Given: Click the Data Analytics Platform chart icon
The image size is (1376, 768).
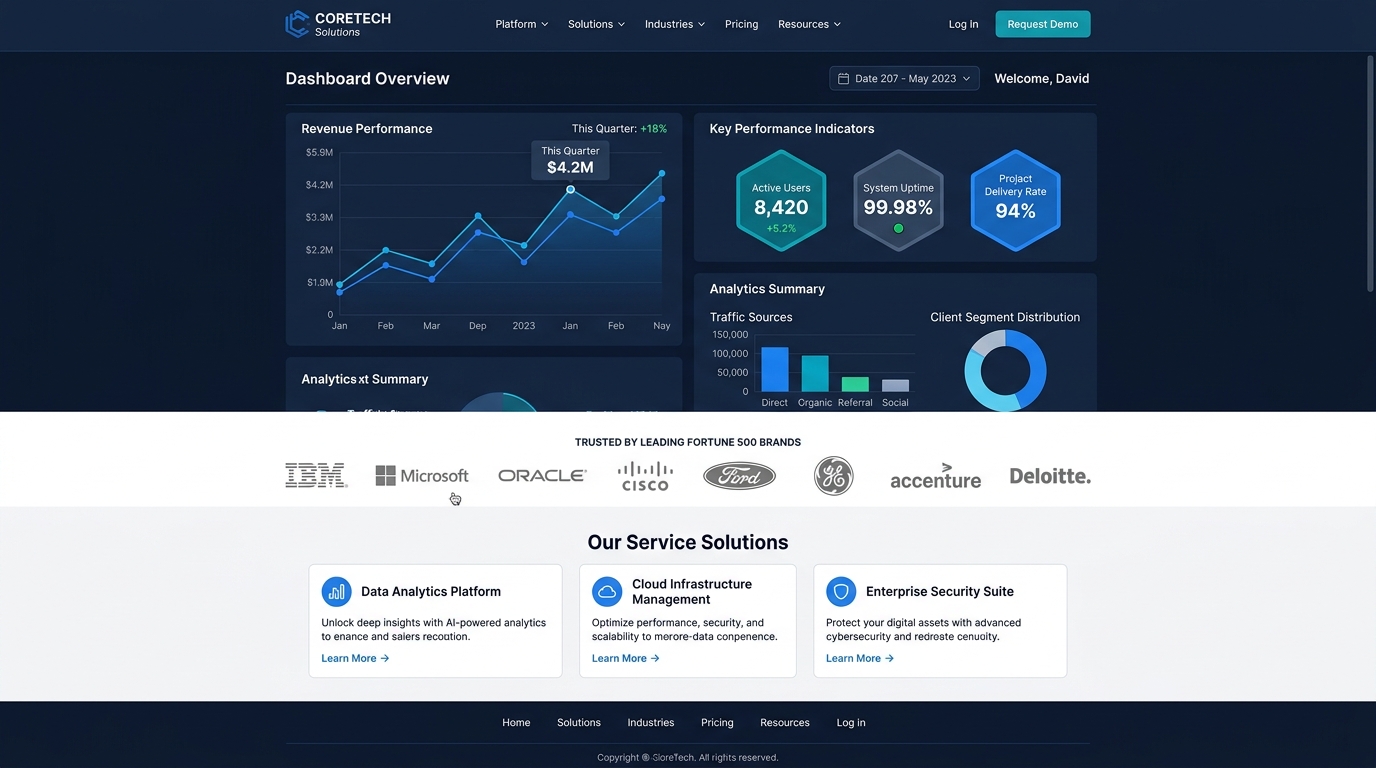Looking at the screenshot, I should pos(336,591).
